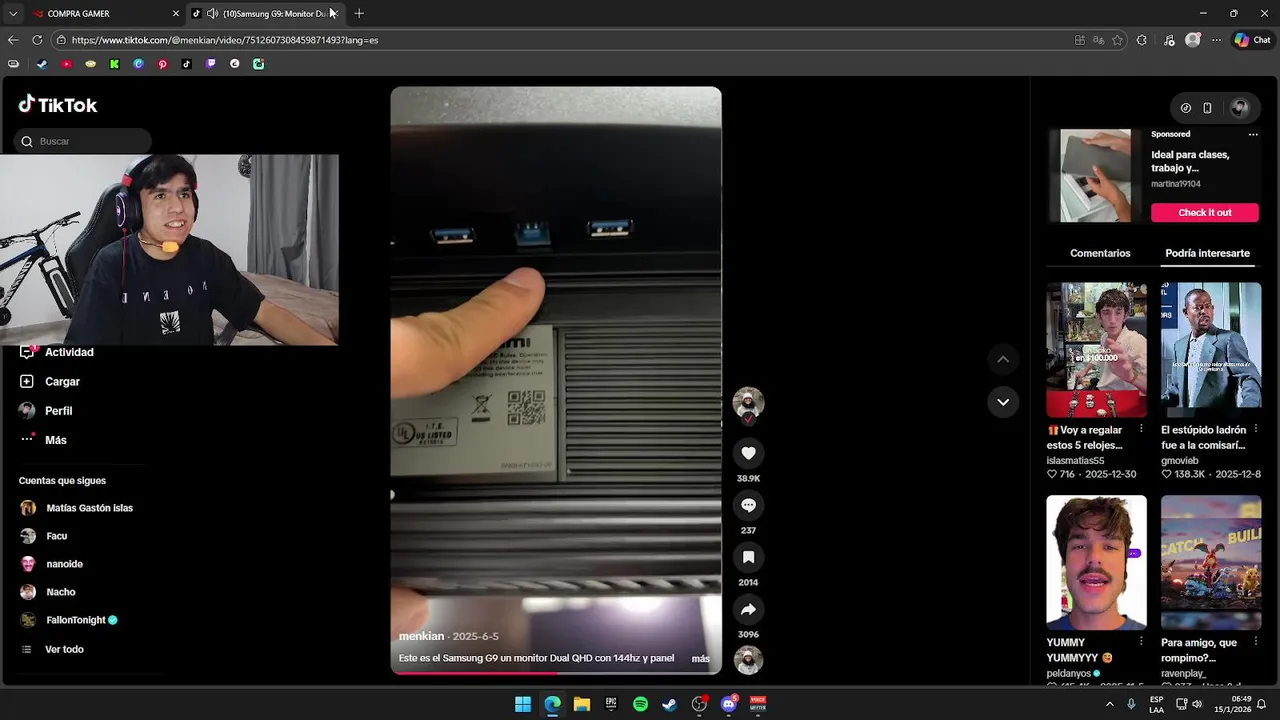Click Check it out sponsored button
Viewport: 1280px width, 720px height.
click(x=1204, y=212)
